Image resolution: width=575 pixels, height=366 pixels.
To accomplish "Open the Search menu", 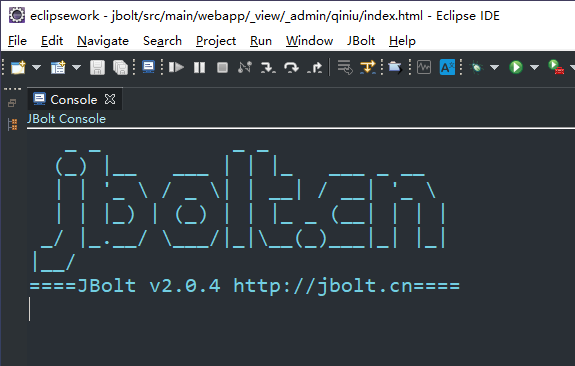I will (162, 41).
